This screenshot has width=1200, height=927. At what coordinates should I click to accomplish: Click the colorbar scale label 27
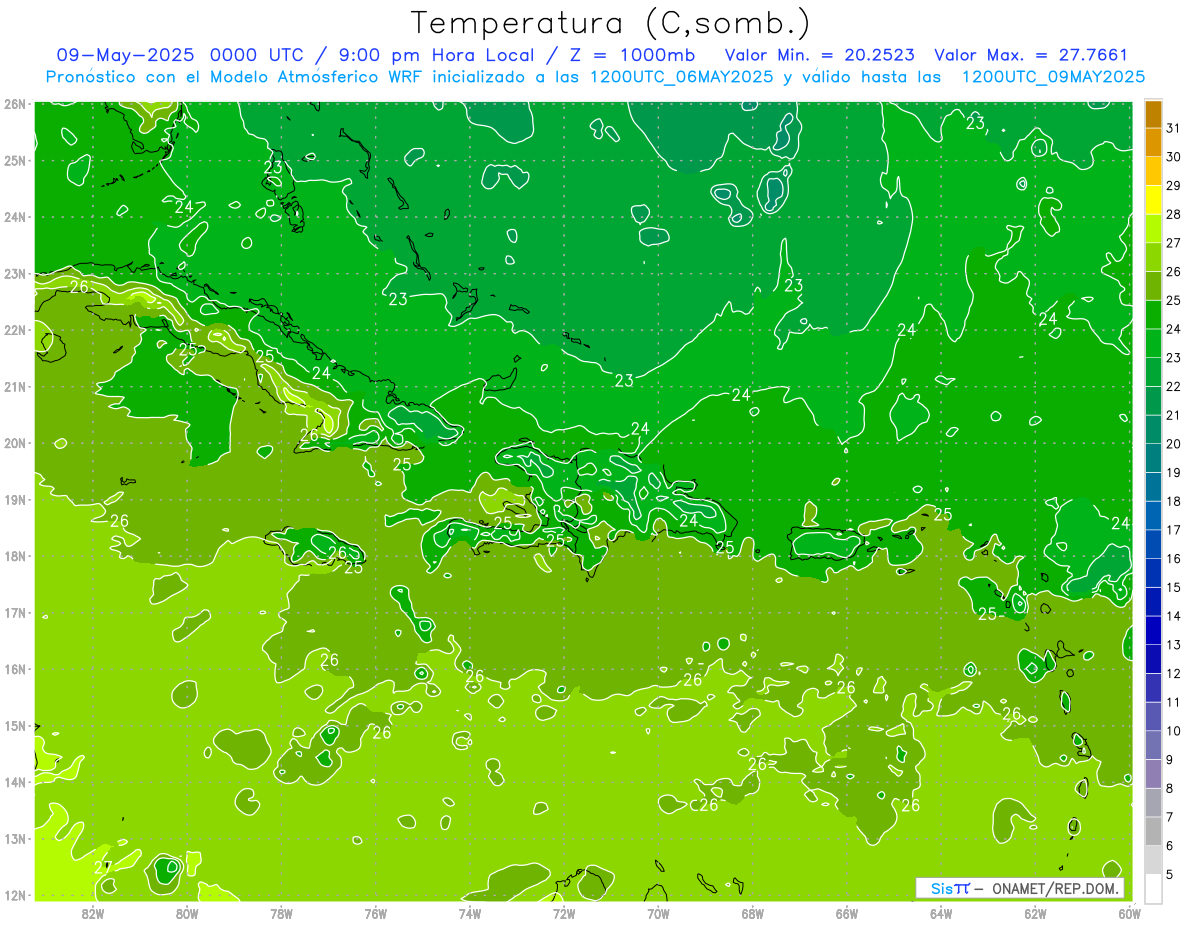(x=1173, y=243)
